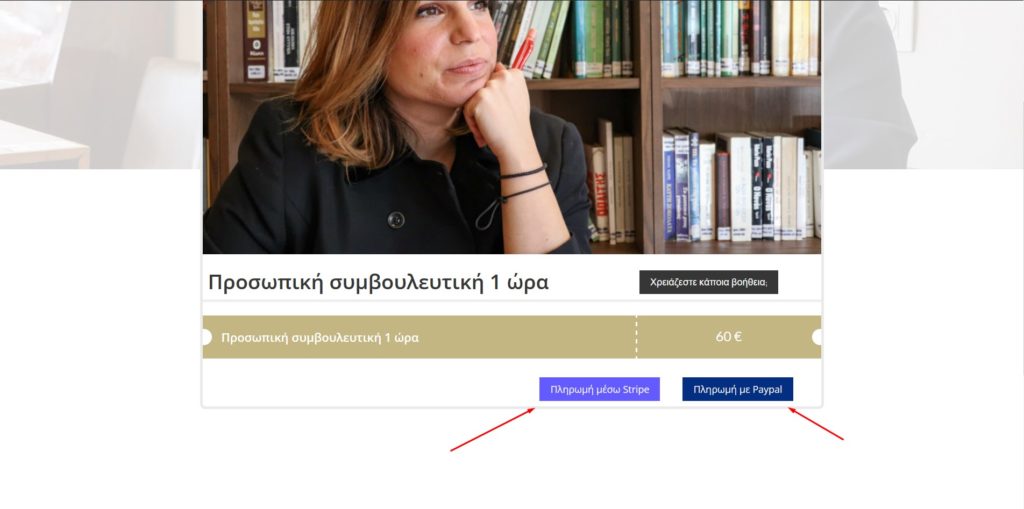This screenshot has height=509, width=1024.
Task: Click the 60 € price on the ticket
Action: coord(729,337)
